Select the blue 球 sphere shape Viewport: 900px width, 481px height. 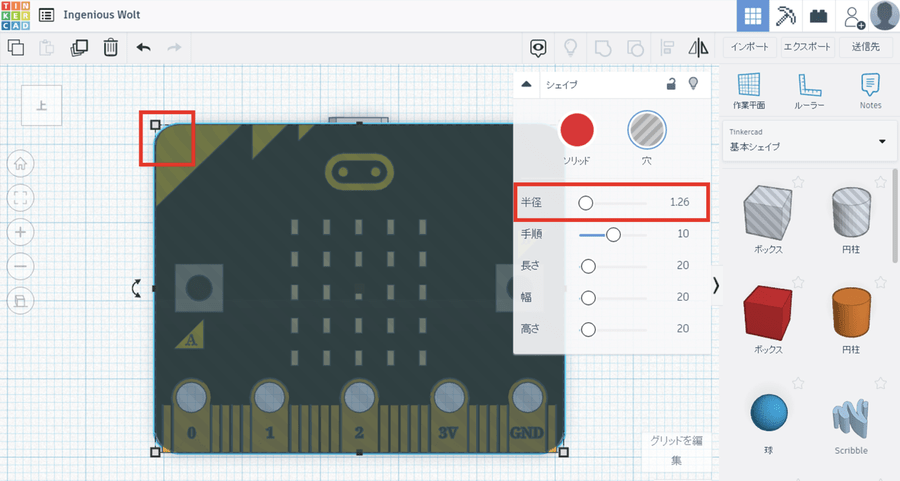pyautogui.click(x=769, y=413)
